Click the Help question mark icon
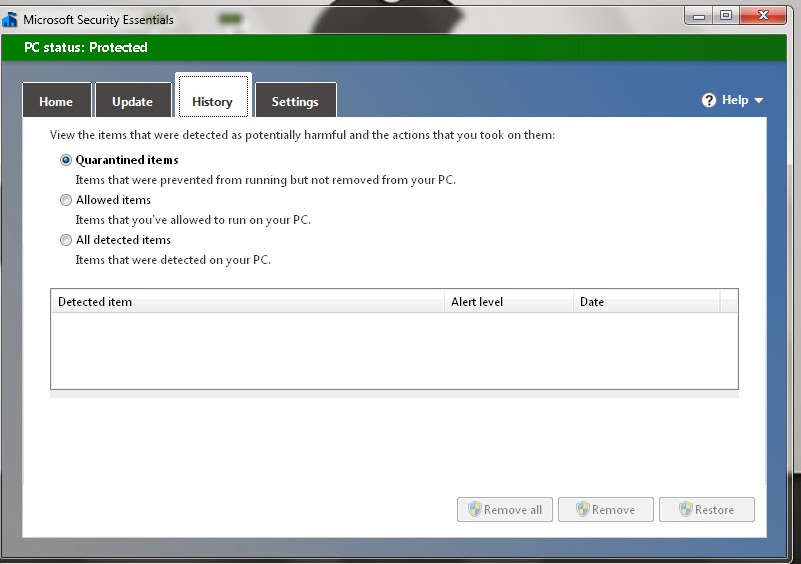Screen dimensions: 801x564 [x=709, y=100]
